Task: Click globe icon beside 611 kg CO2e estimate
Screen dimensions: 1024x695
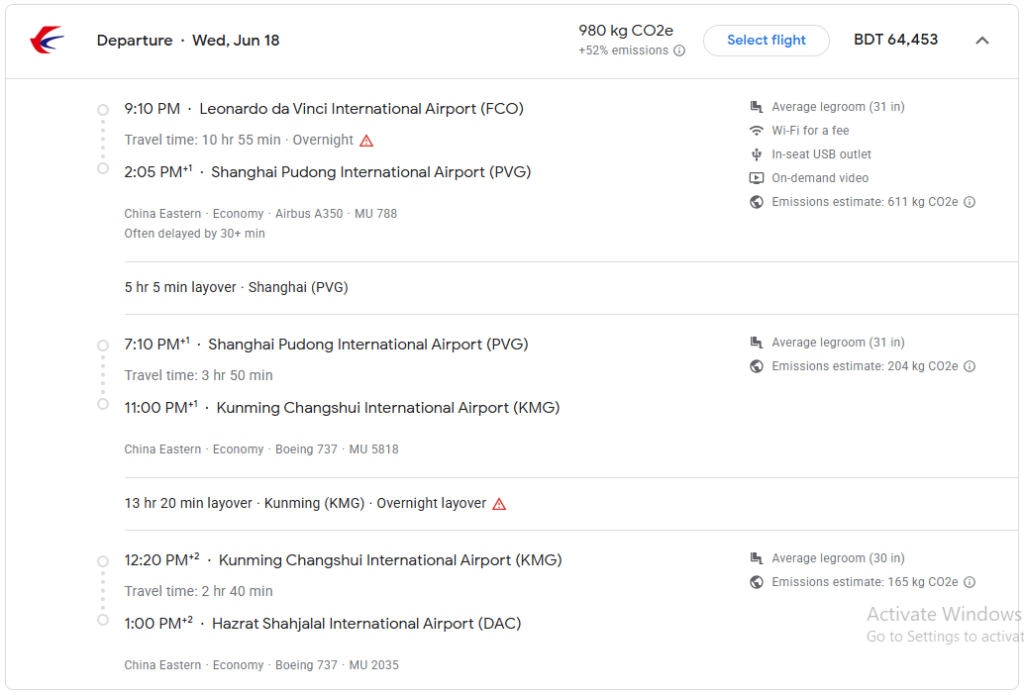Action: 756,202
